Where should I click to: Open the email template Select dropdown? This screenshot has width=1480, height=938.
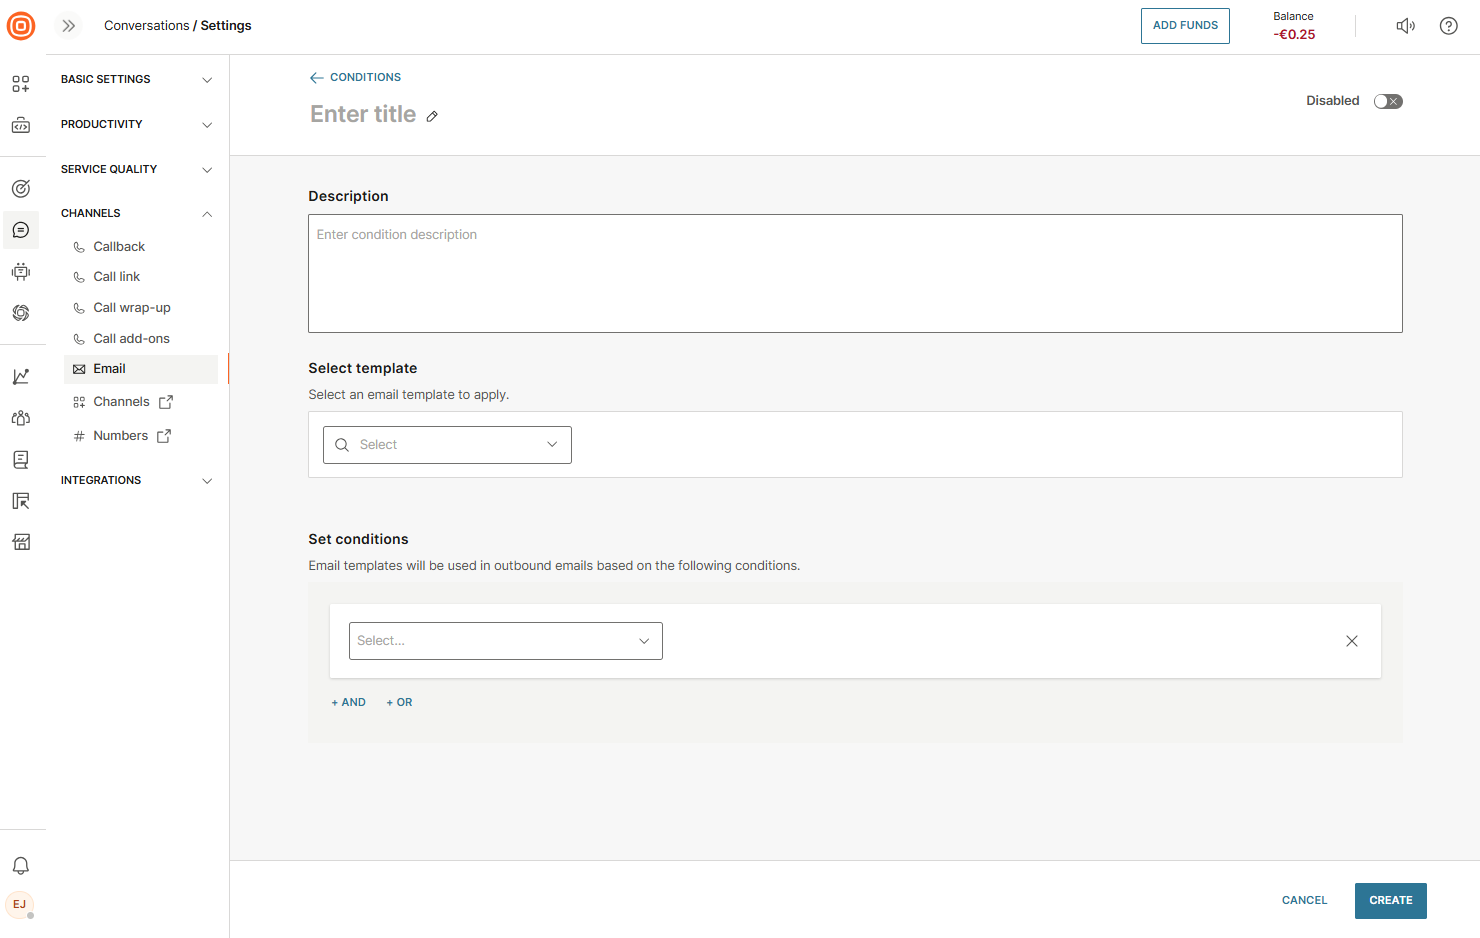447,445
